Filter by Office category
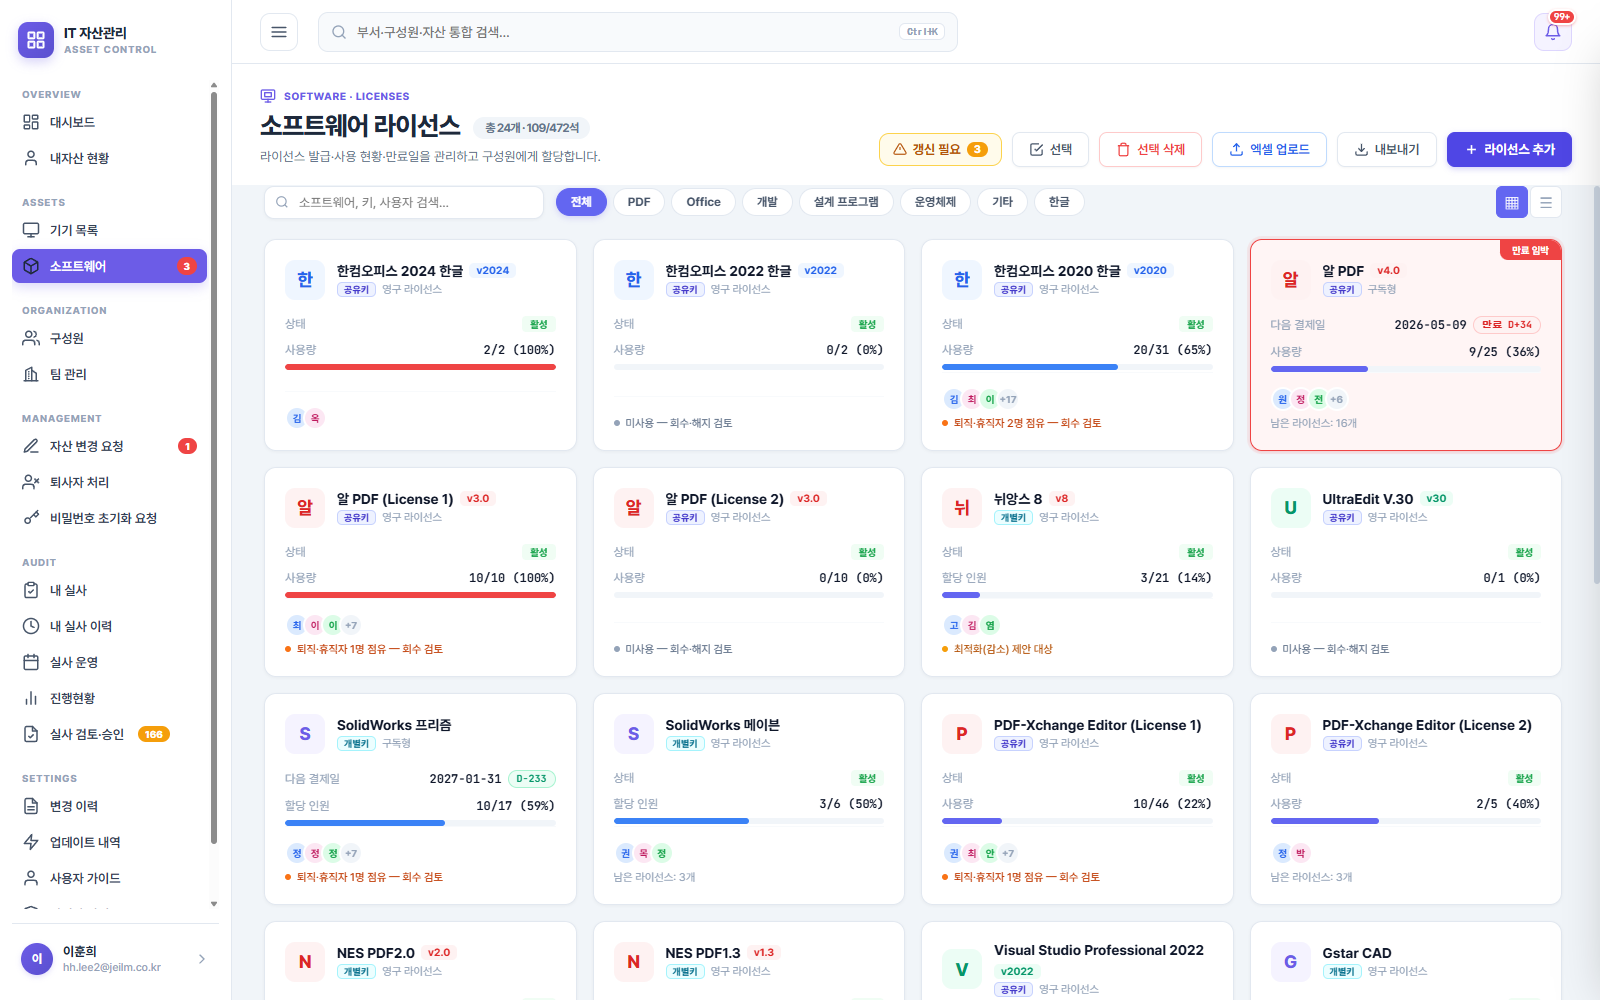Image resolution: width=1600 pixels, height=1000 pixels. pos(704,202)
